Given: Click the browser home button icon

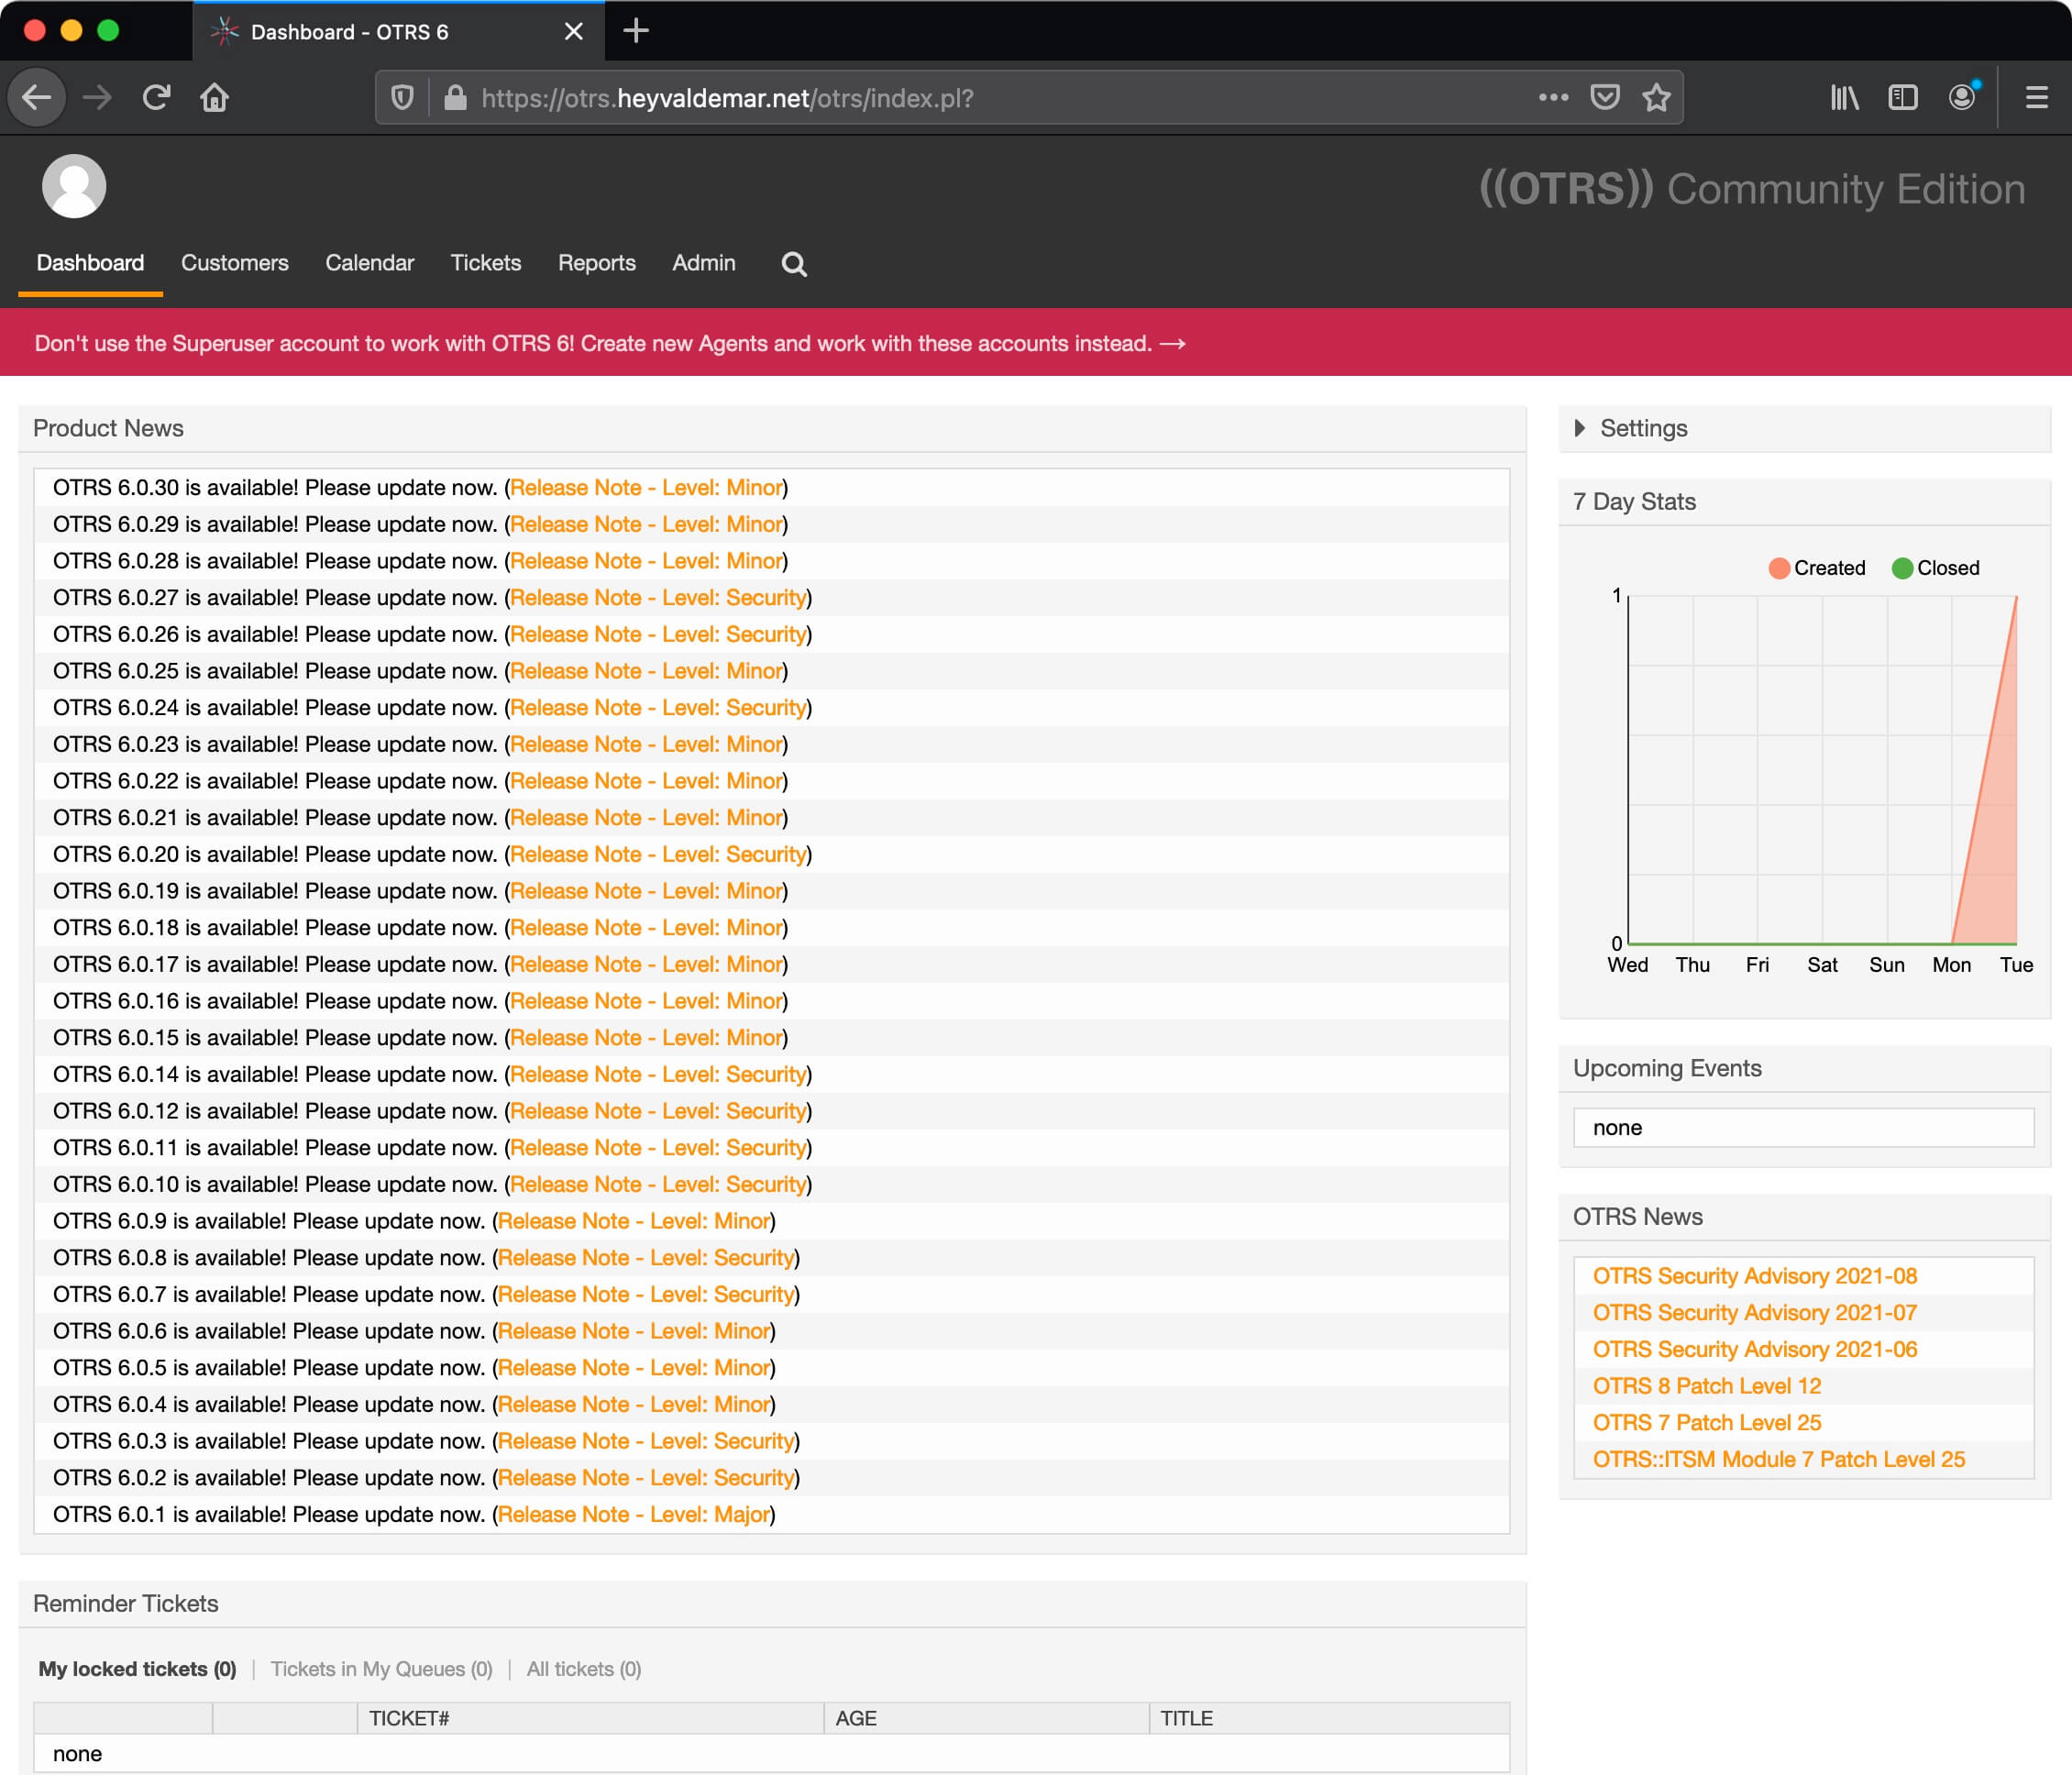Looking at the screenshot, I should pos(215,97).
